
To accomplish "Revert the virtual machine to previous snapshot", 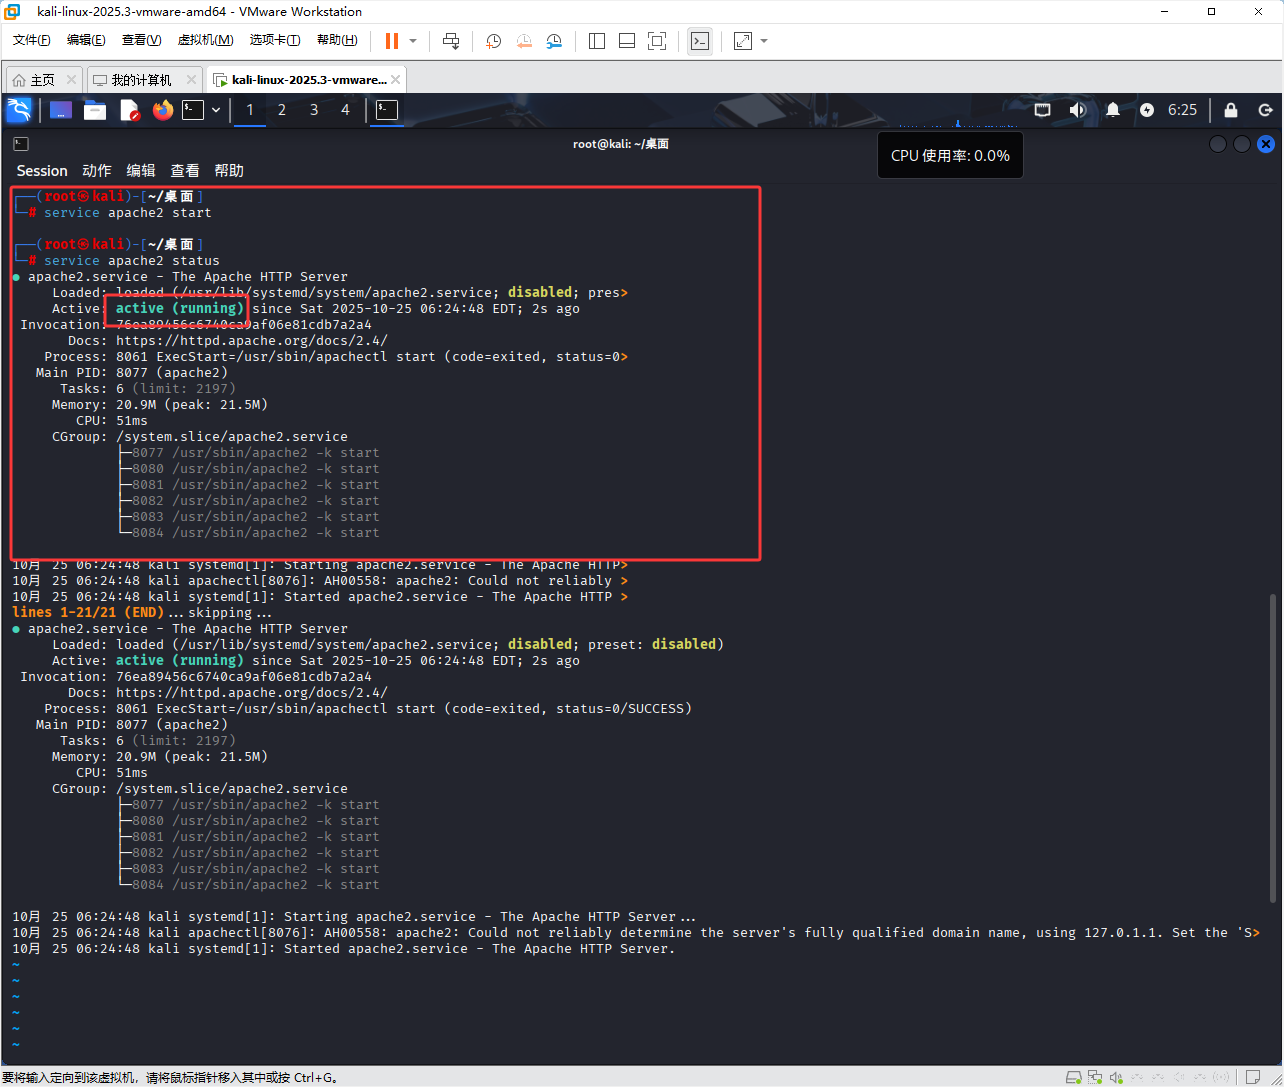I will [524, 41].
